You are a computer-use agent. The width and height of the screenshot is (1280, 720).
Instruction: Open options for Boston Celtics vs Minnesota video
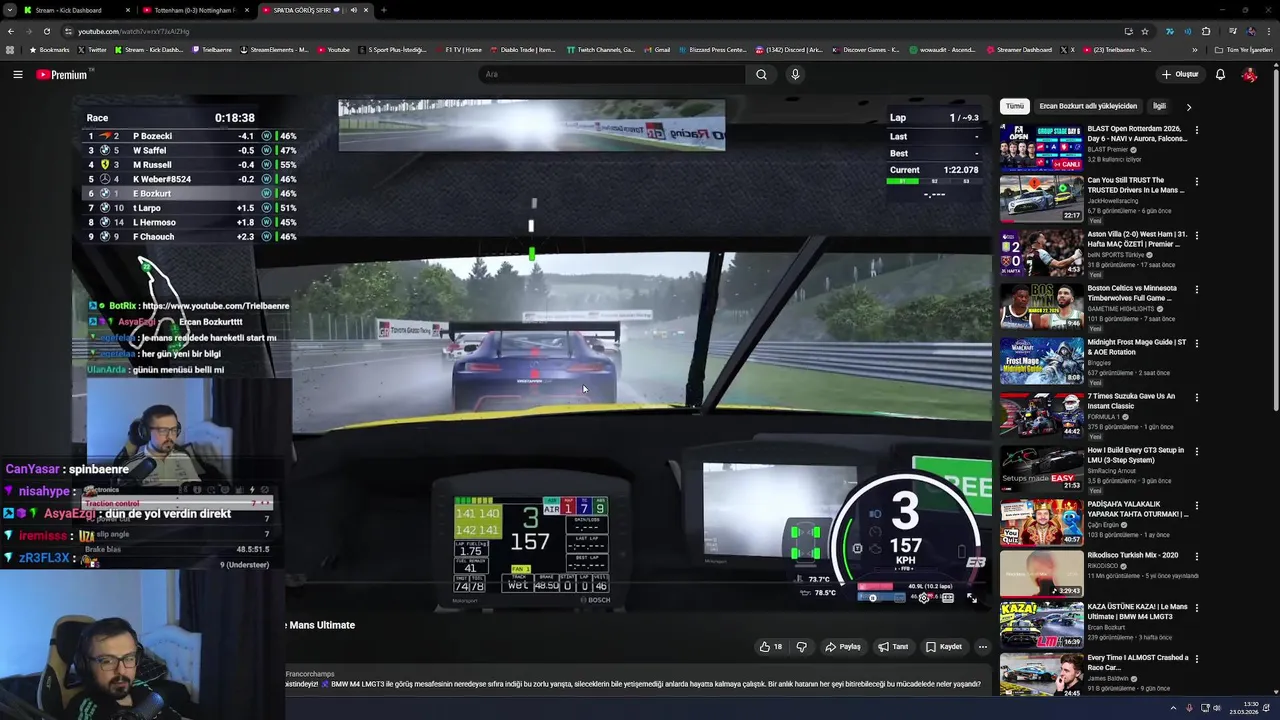[x=1196, y=289]
